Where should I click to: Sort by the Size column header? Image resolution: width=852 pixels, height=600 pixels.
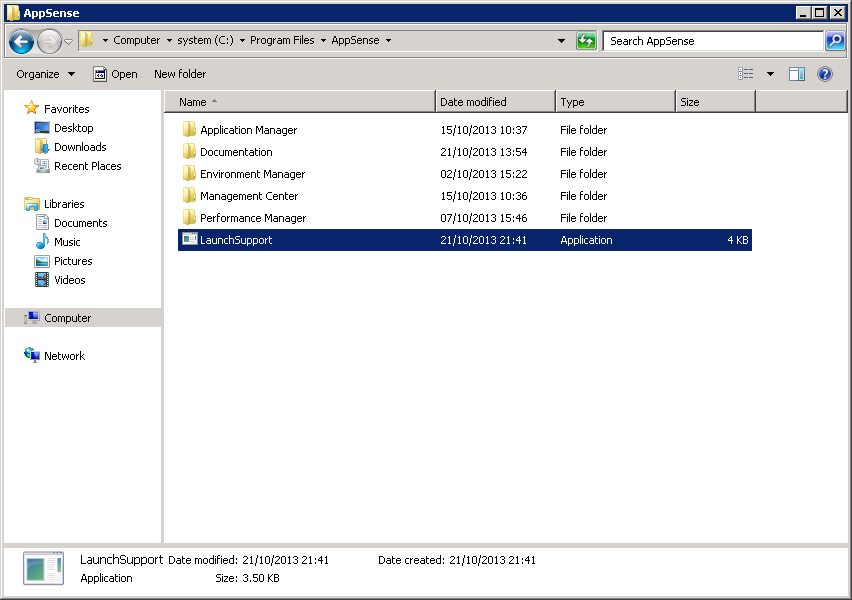point(716,102)
